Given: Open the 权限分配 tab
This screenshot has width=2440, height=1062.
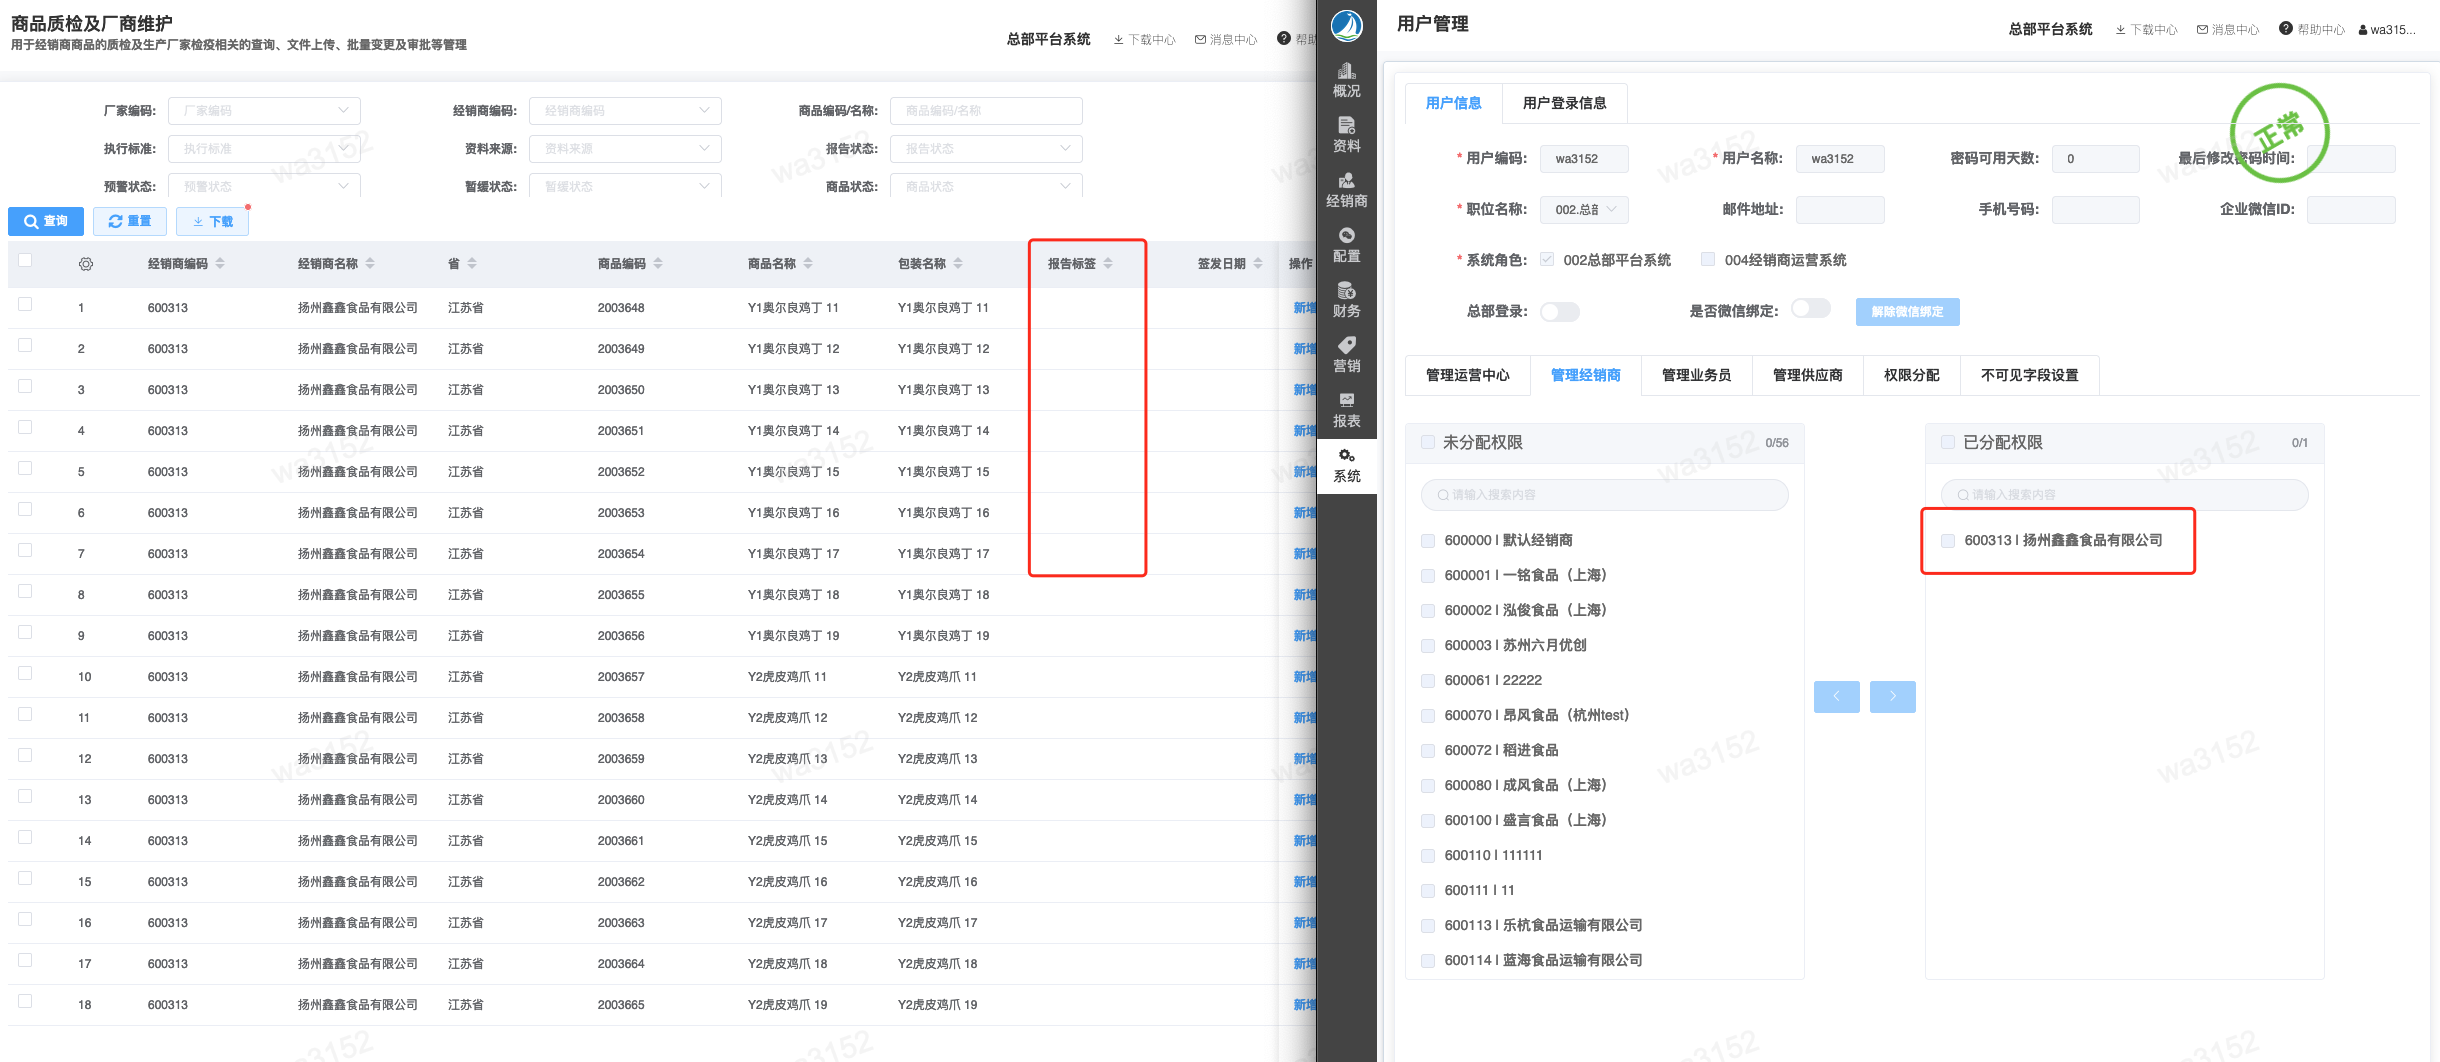Looking at the screenshot, I should 1911,375.
